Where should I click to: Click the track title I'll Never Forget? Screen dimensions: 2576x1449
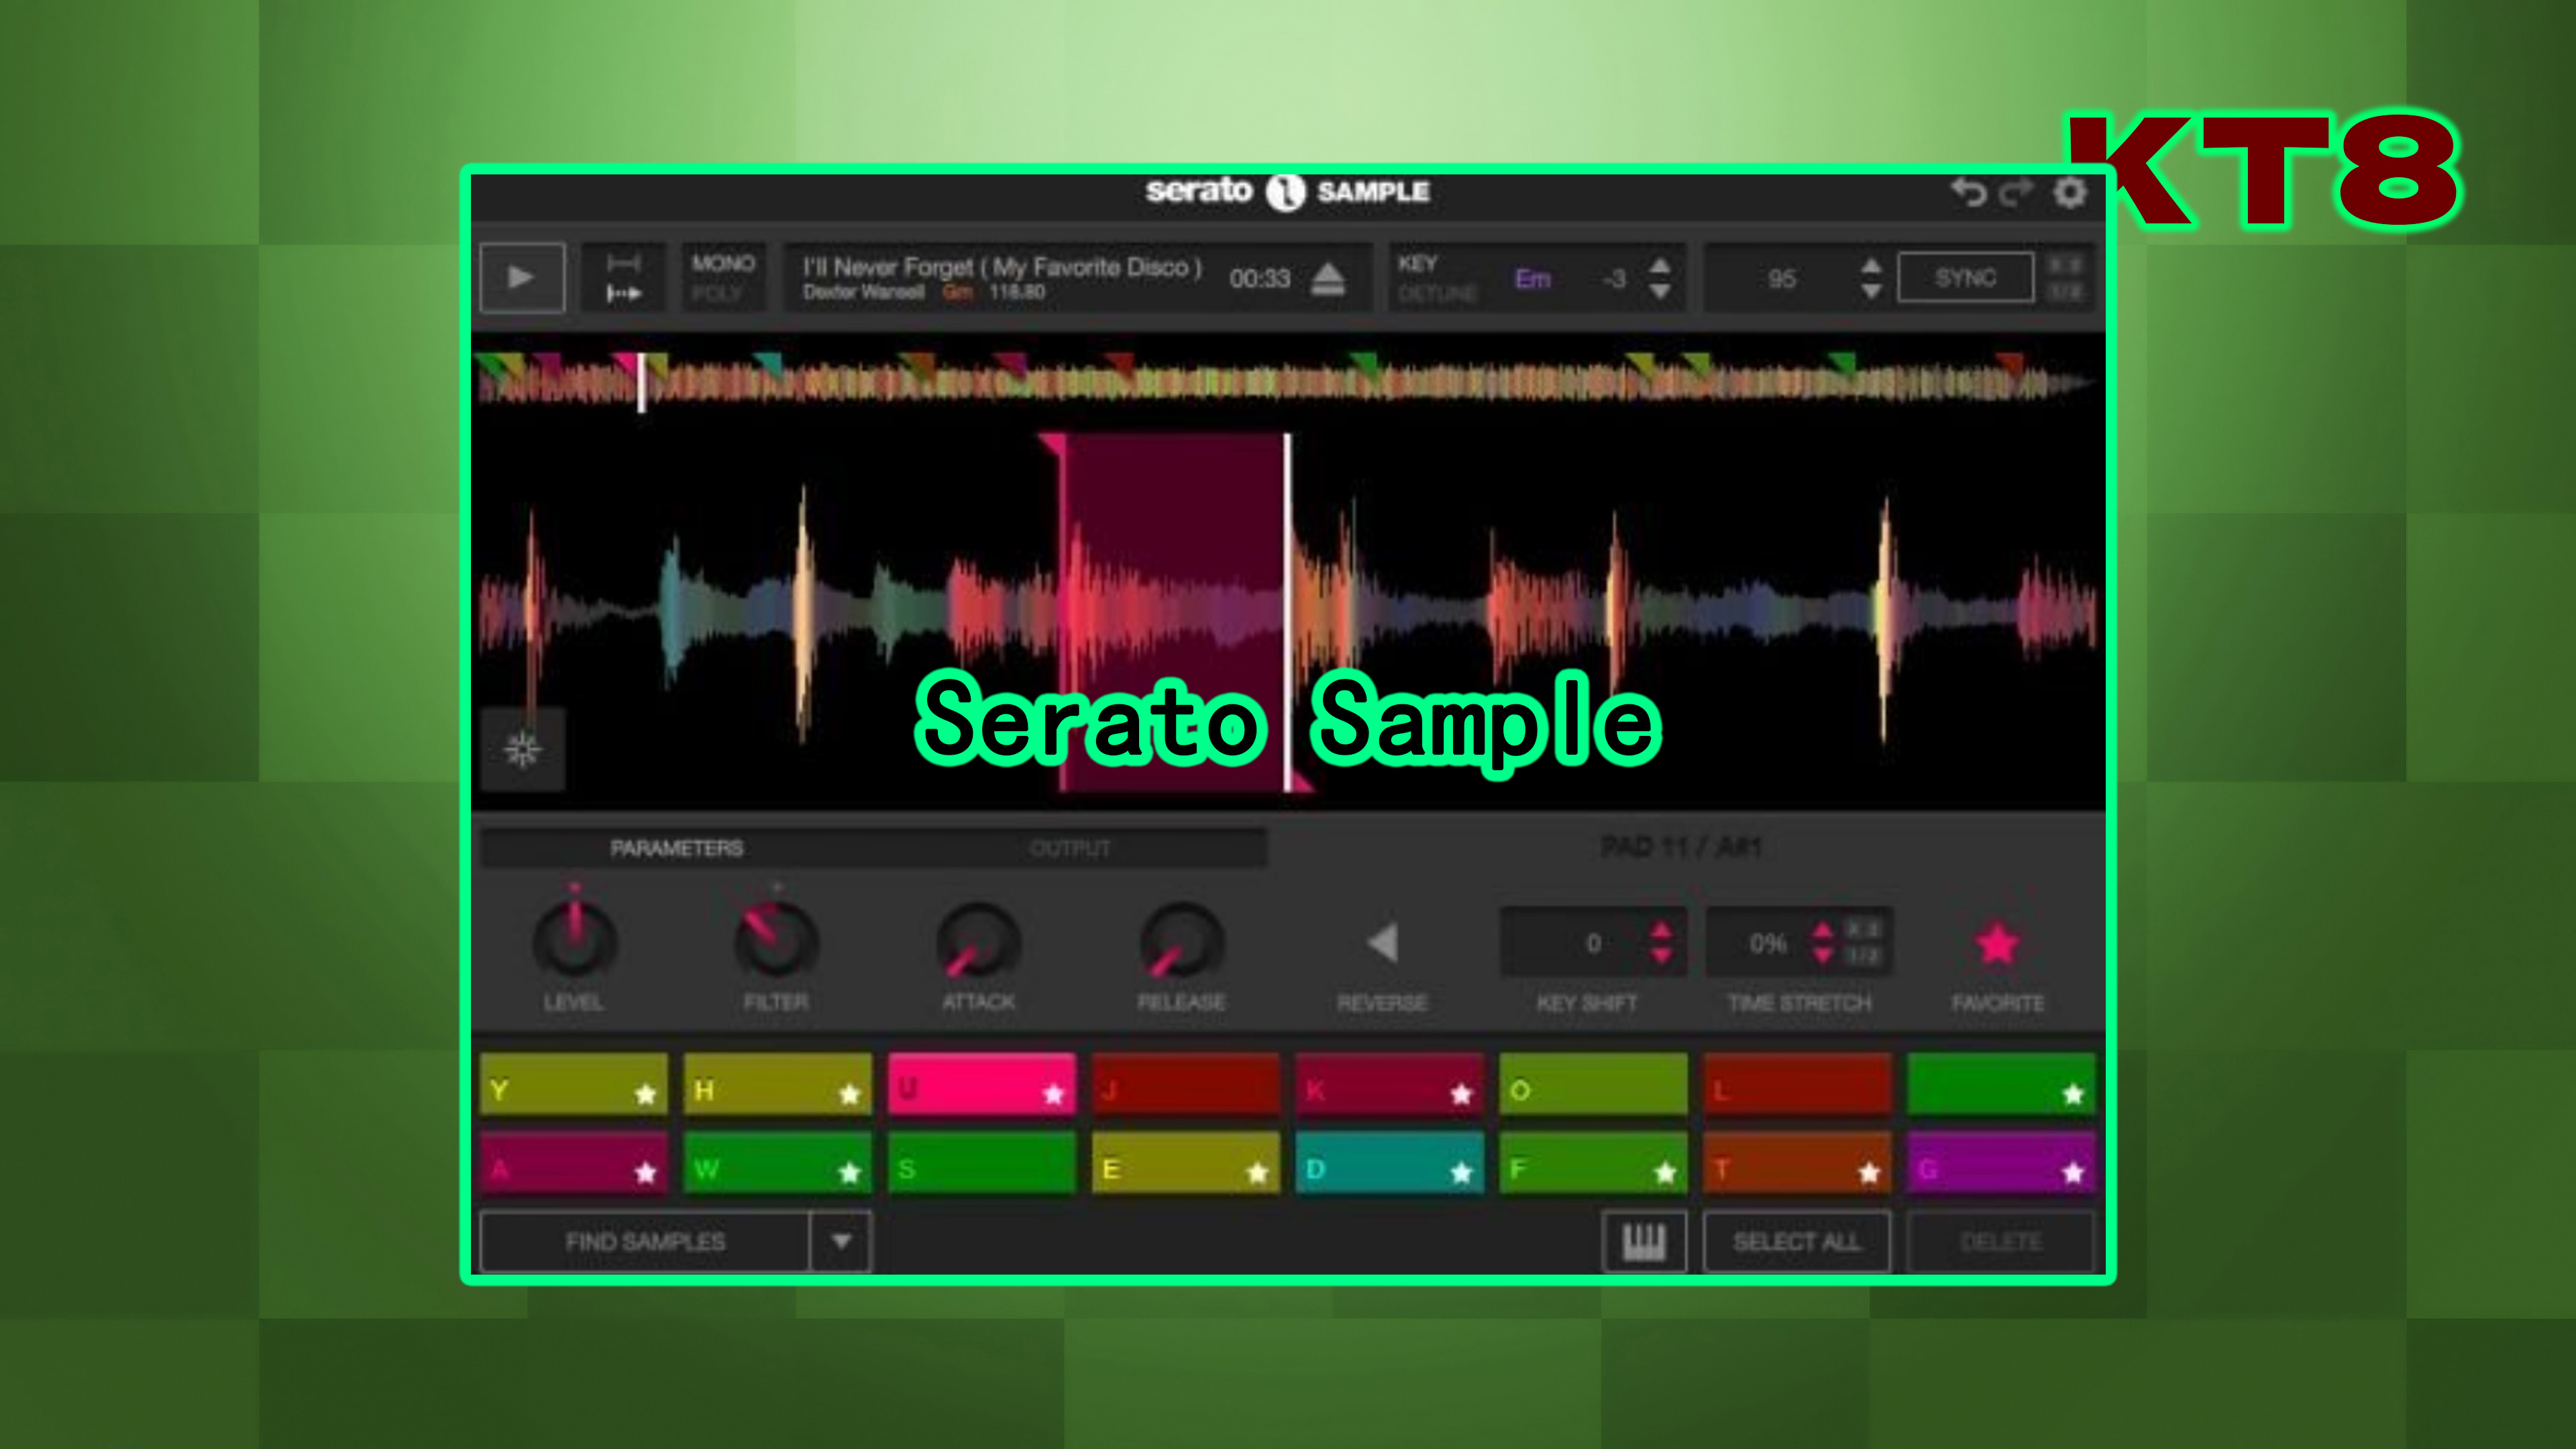pyautogui.click(x=1001, y=267)
